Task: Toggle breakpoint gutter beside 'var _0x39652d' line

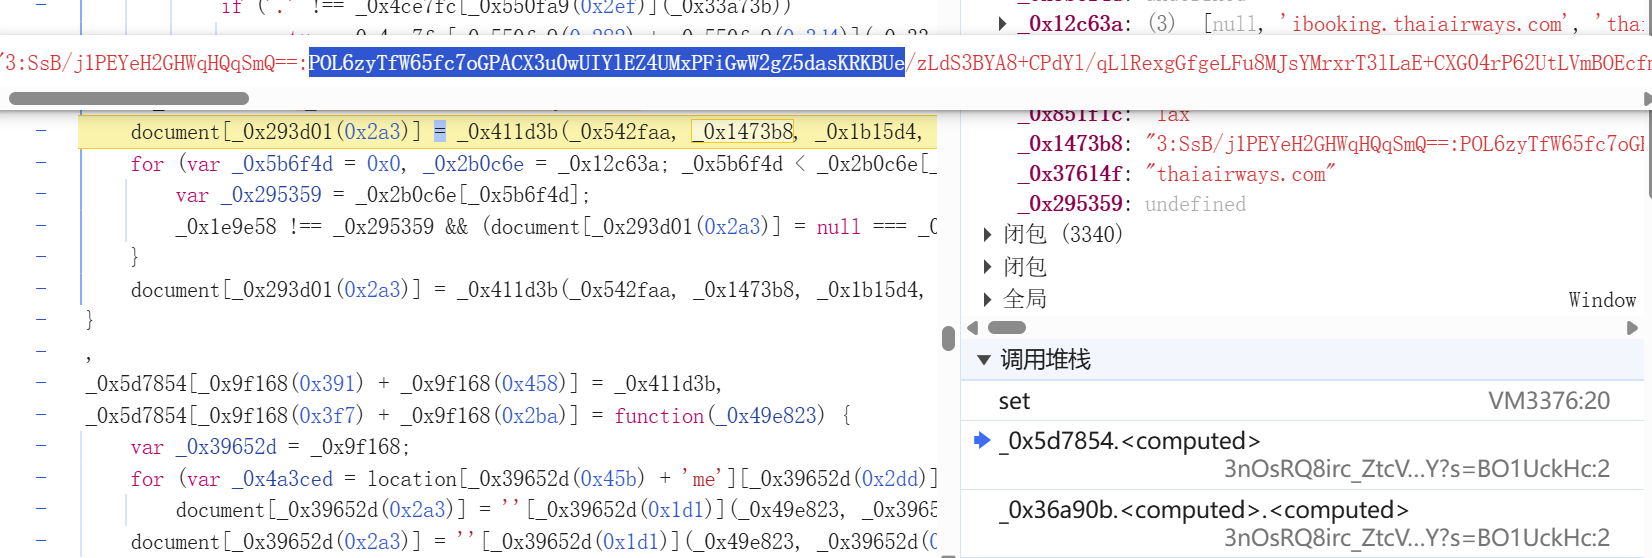Action: 41,446
